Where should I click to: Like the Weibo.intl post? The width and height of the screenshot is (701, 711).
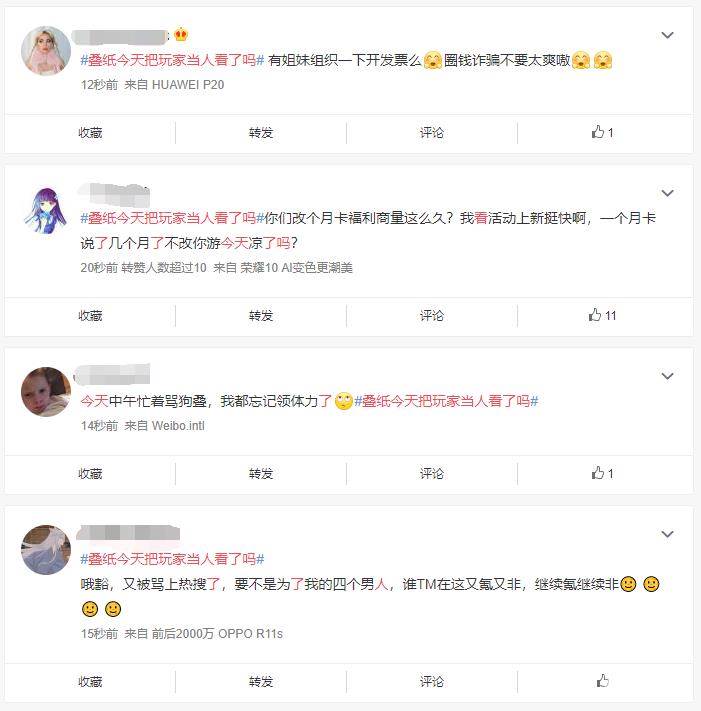point(602,473)
